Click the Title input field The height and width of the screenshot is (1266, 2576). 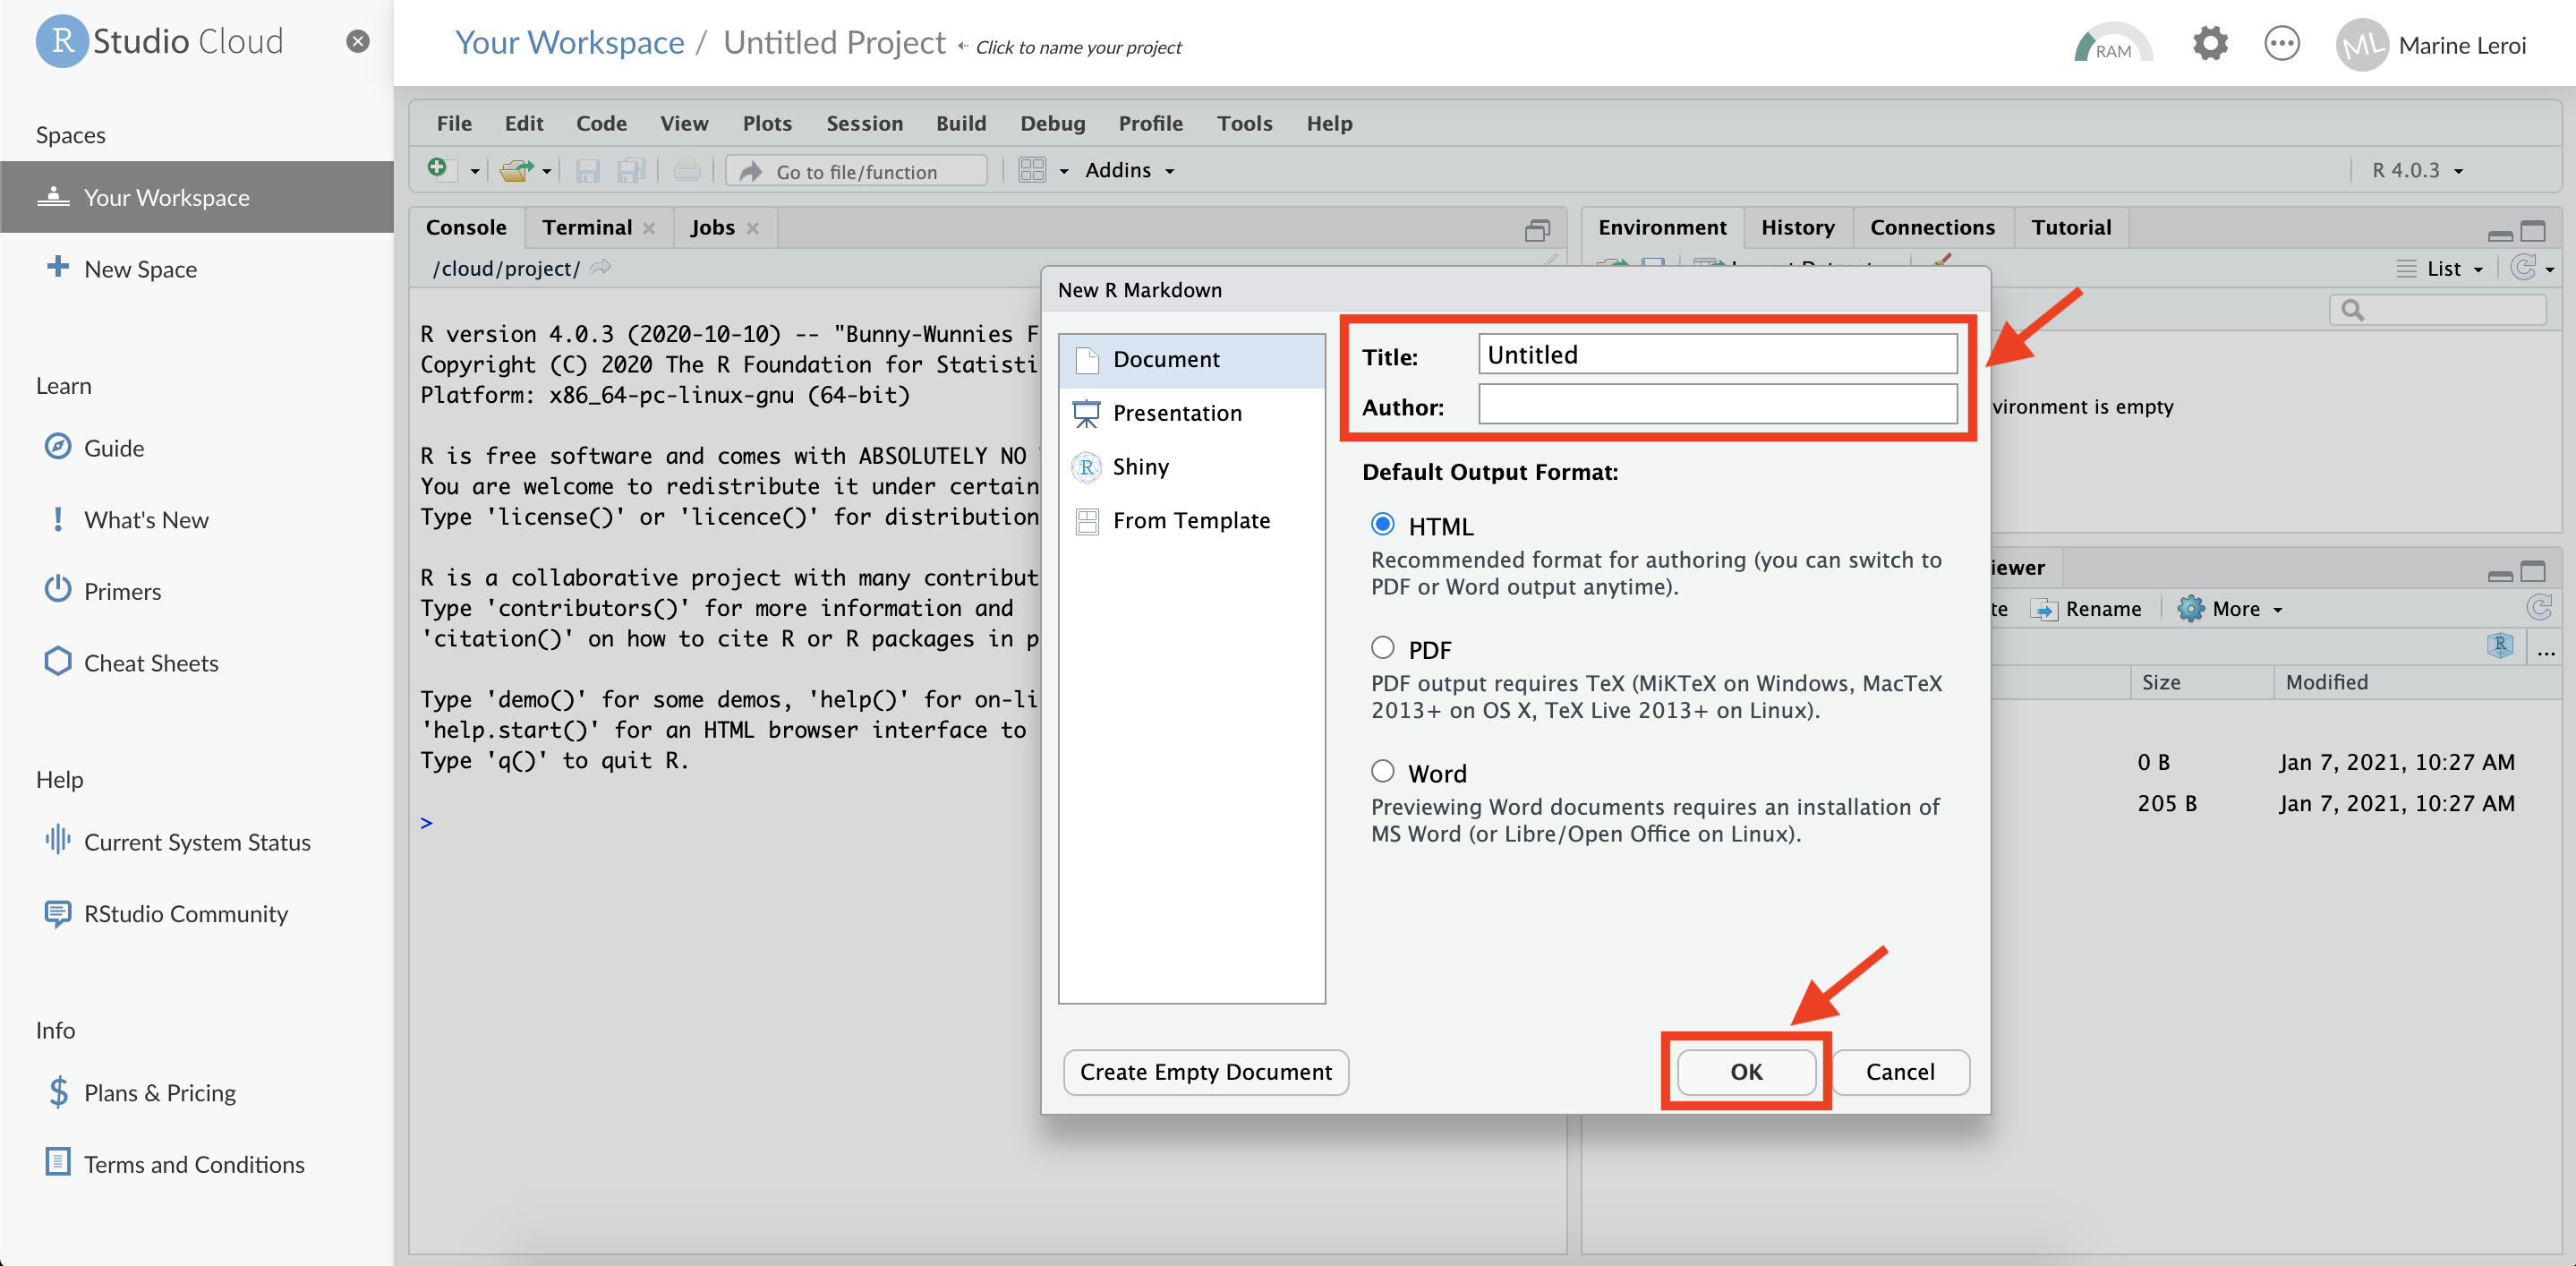click(x=1717, y=354)
